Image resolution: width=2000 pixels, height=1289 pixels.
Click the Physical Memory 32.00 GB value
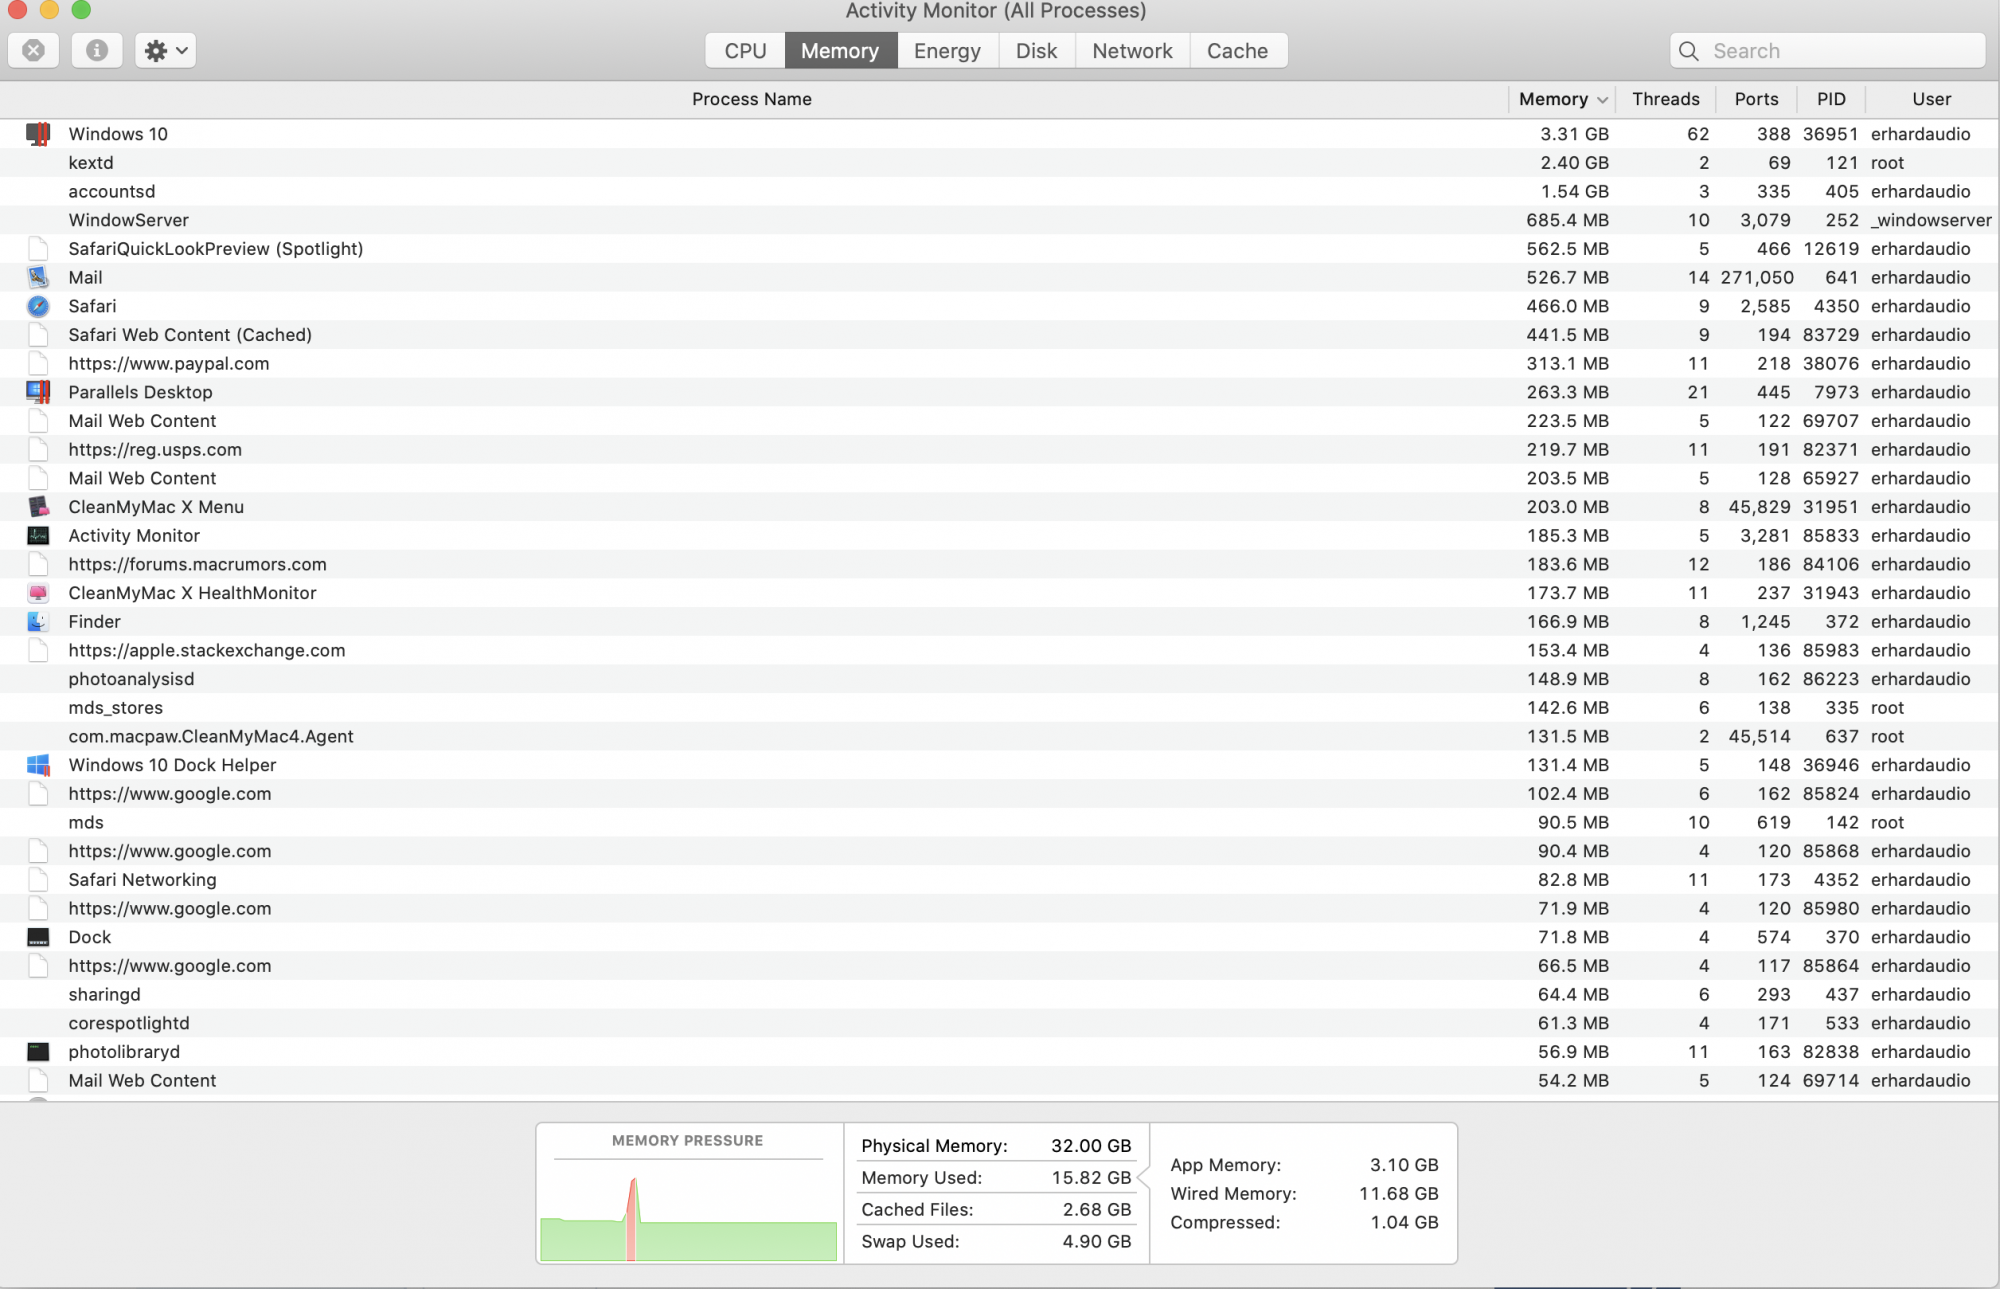pos(1091,1146)
